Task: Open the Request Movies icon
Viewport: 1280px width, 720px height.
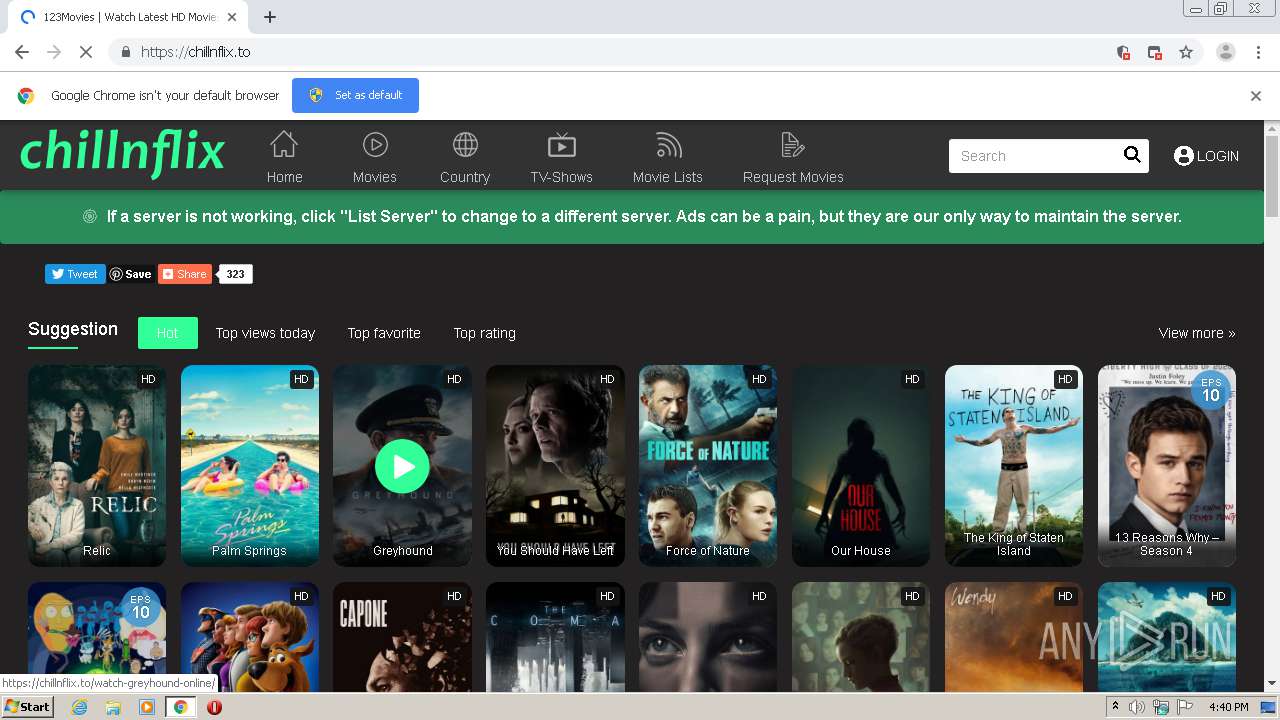Action: tap(793, 145)
